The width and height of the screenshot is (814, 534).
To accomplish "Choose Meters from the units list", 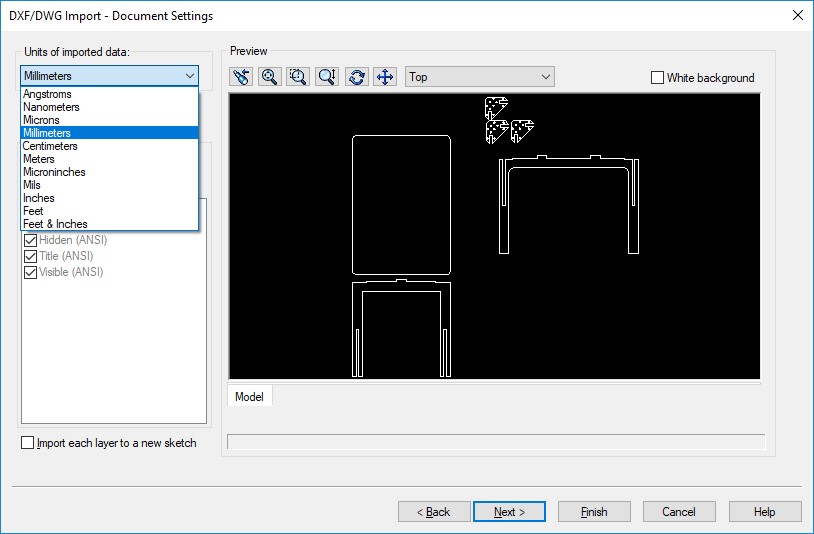I will pos(110,159).
